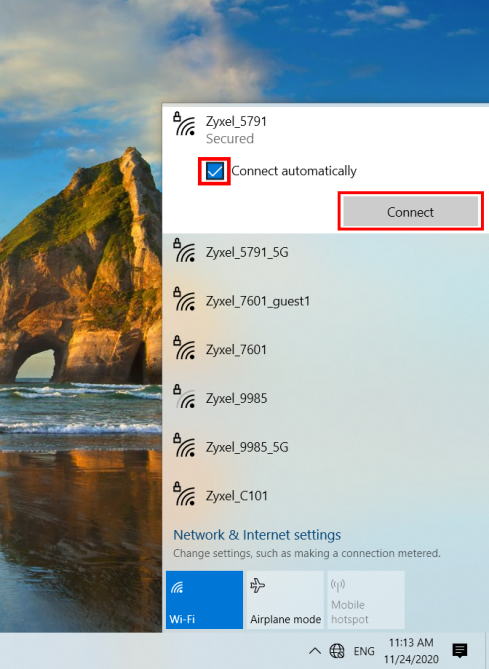Image resolution: width=489 pixels, height=669 pixels.
Task: Click the Zyxel_7601_guest1 Wi-Fi signal icon
Action: click(184, 299)
